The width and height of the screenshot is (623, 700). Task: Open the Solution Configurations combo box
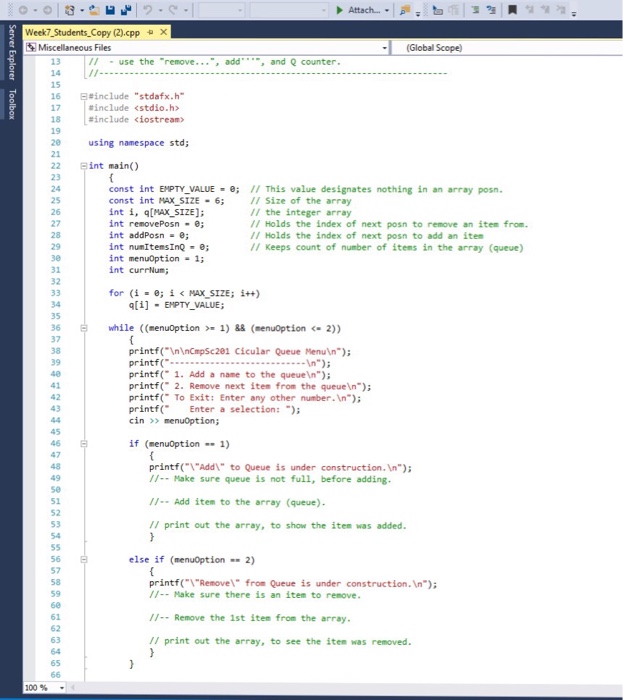click(x=221, y=10)
